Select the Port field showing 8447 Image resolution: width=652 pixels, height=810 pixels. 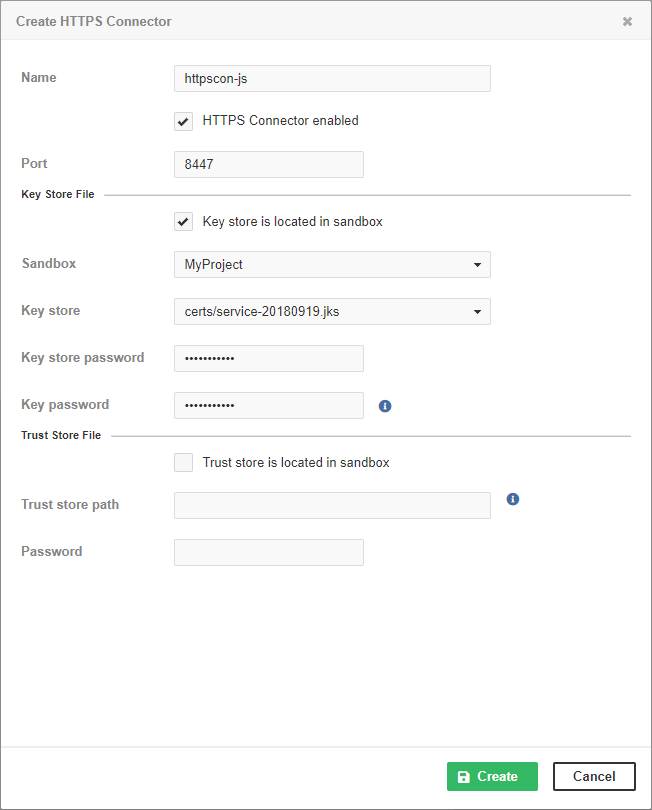click(268, 164)
